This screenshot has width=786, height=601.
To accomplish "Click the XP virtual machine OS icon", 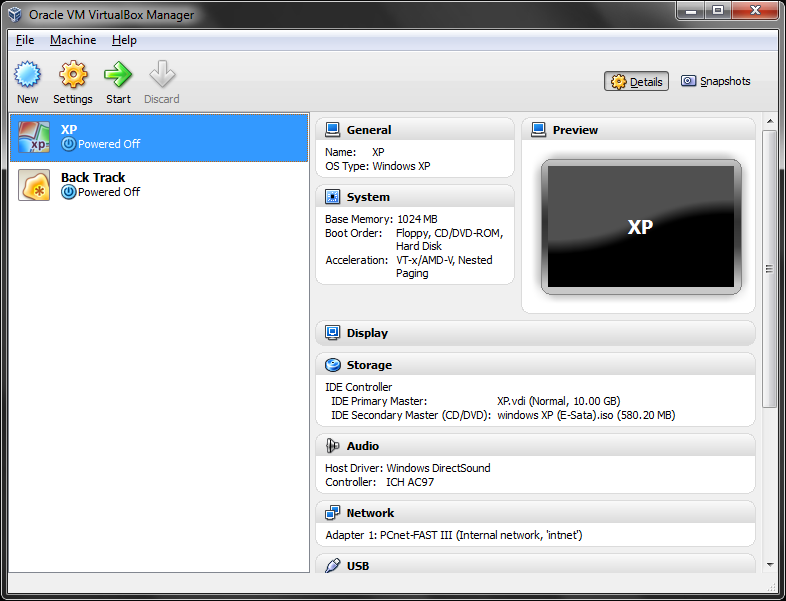I will click(x=34, y=137).
